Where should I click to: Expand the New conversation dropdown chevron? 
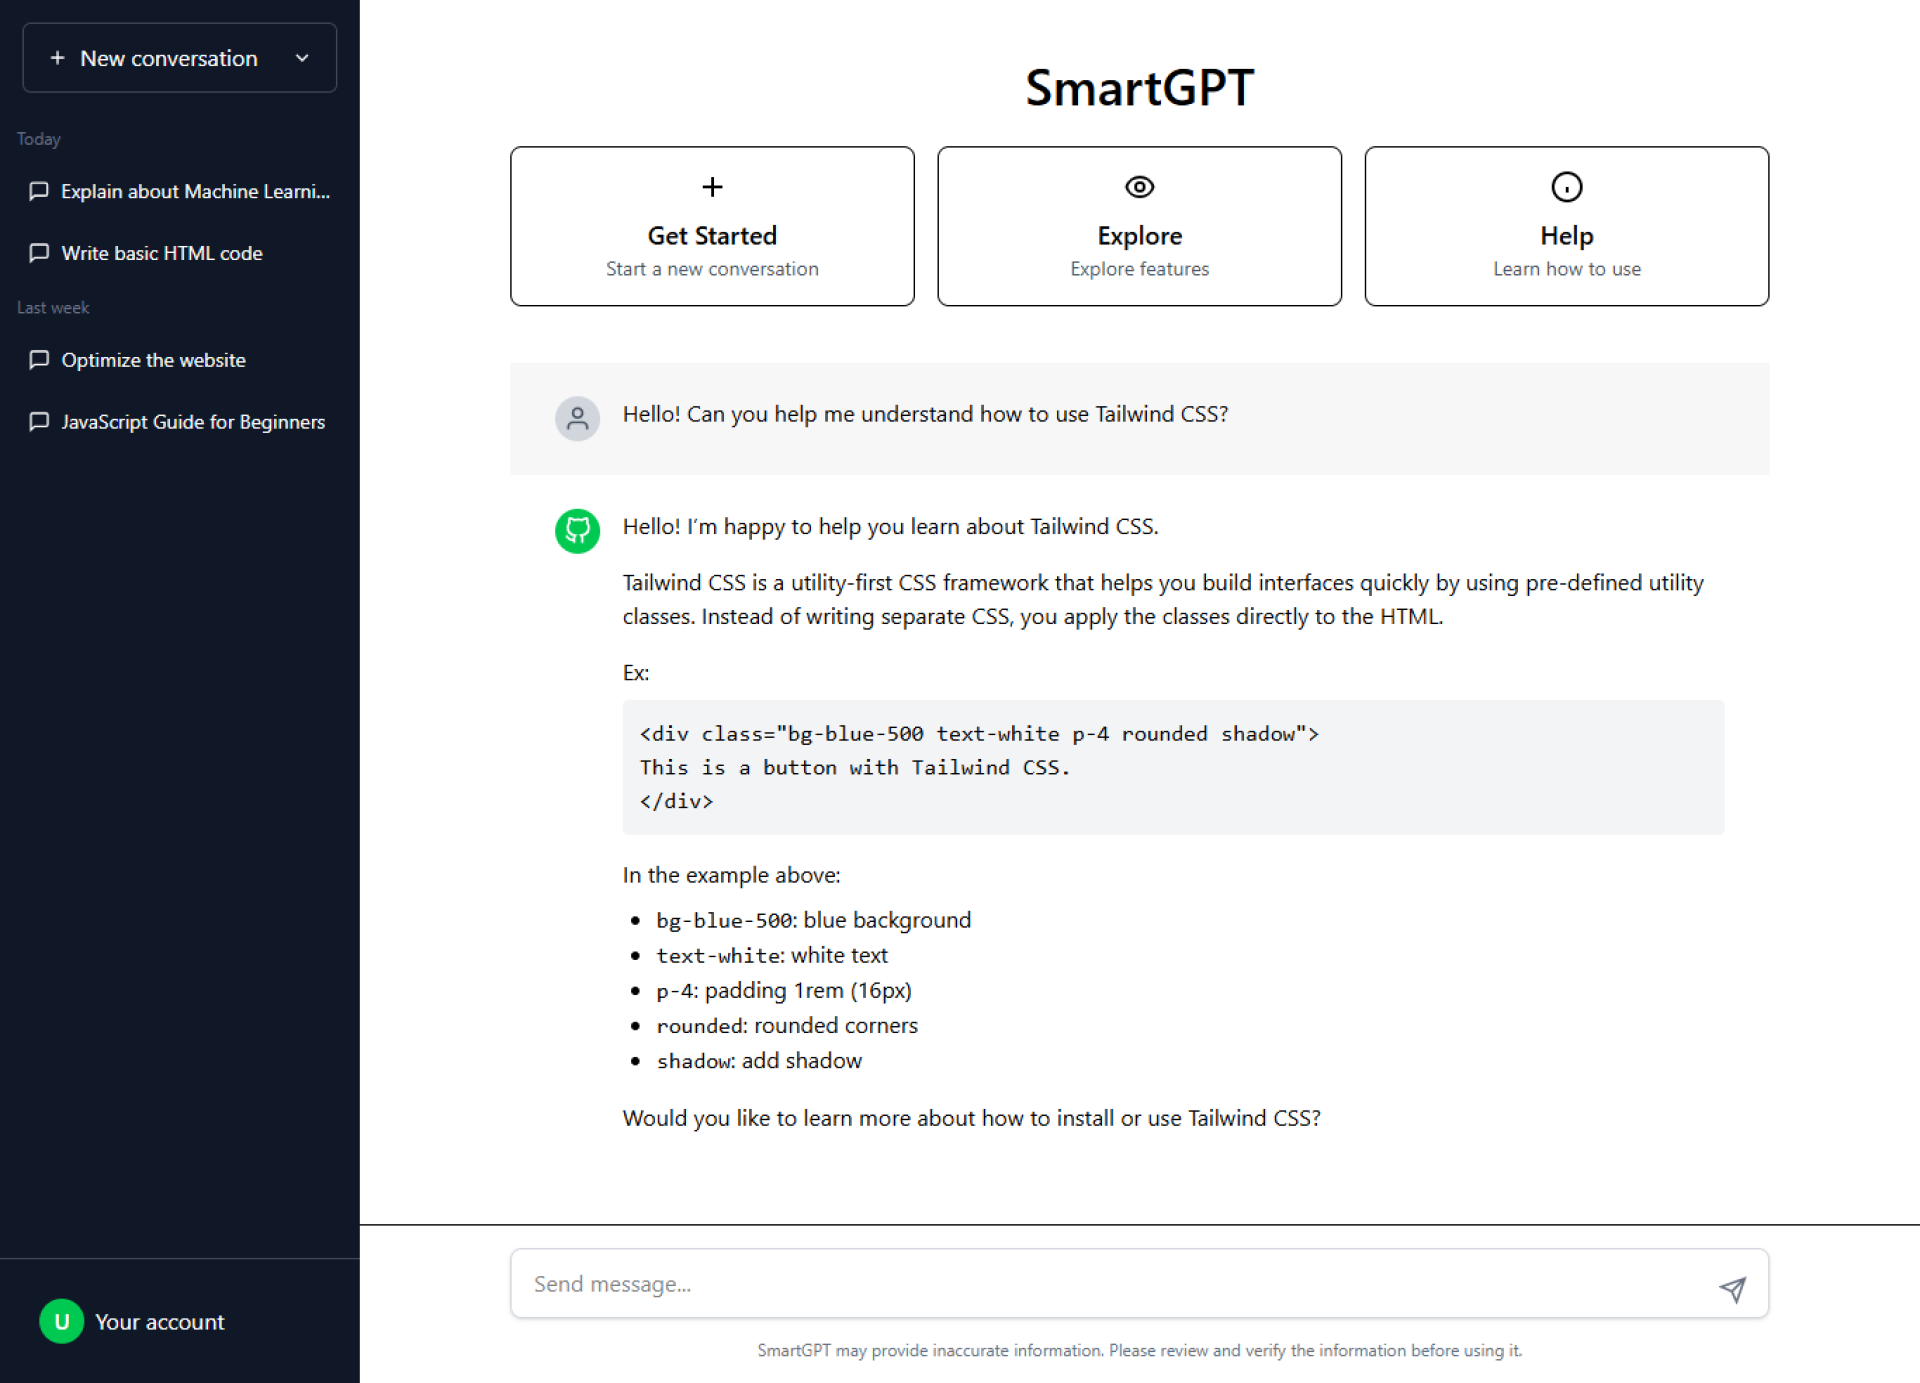pos(302,58)
